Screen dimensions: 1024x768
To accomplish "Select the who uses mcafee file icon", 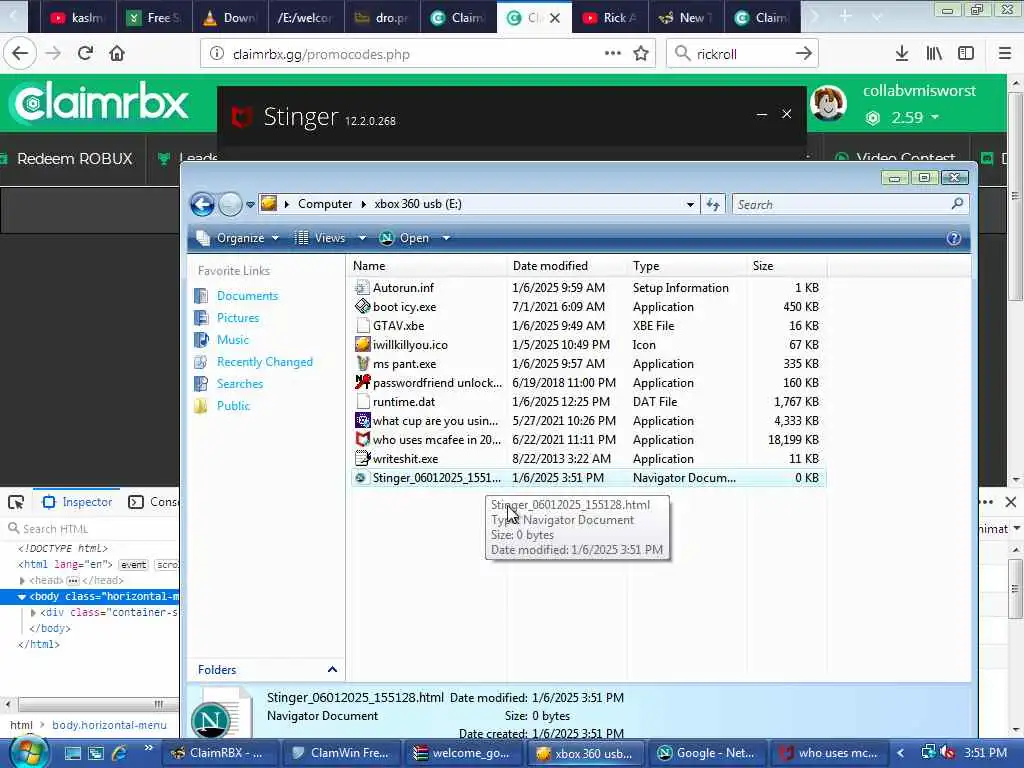I will 362,439.
